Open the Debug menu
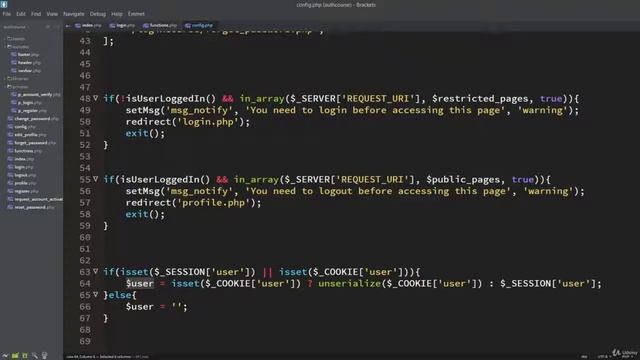This screenshot has width=640, height=360. click(x=98, y=14)
